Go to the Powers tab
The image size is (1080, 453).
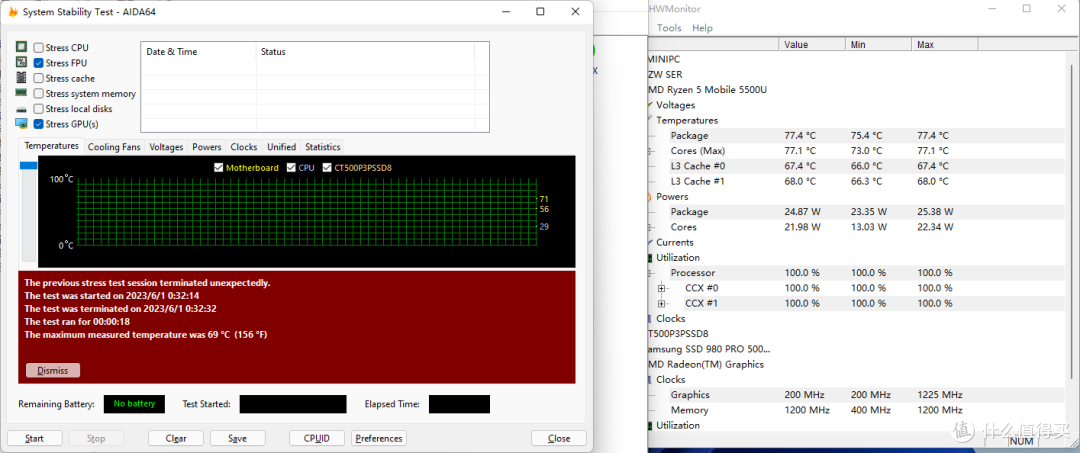207,147
